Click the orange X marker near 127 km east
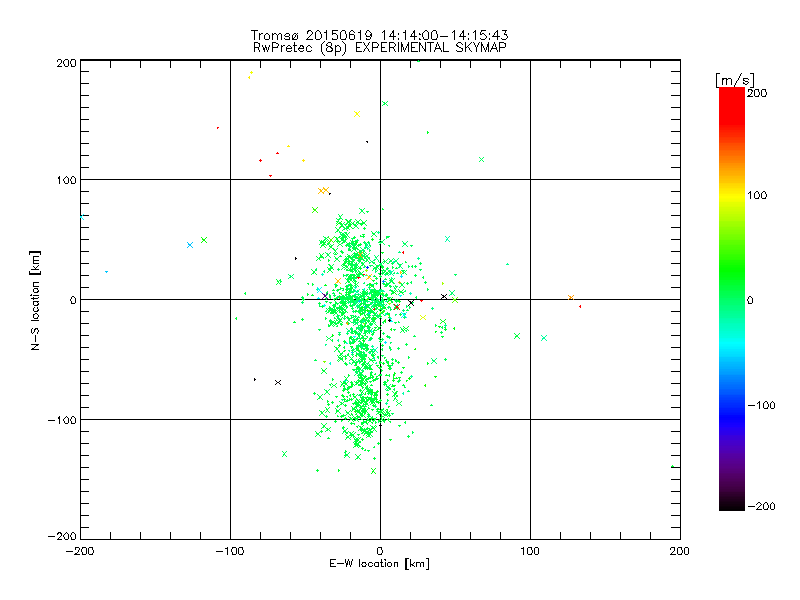The image size is (800, 600). click(x=571, y=297)
